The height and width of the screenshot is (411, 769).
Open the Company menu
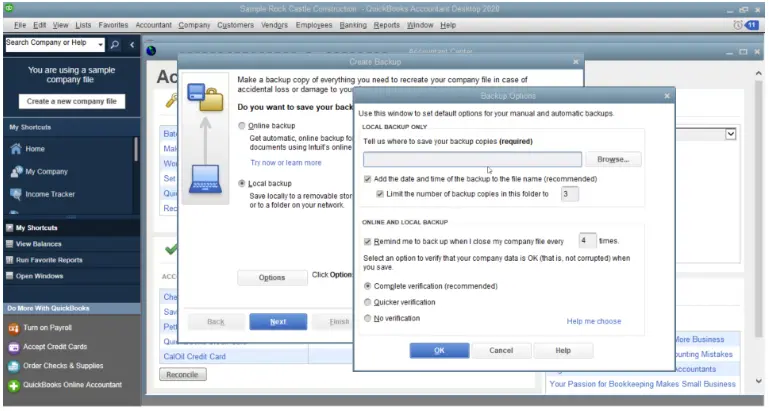[194, 25]
